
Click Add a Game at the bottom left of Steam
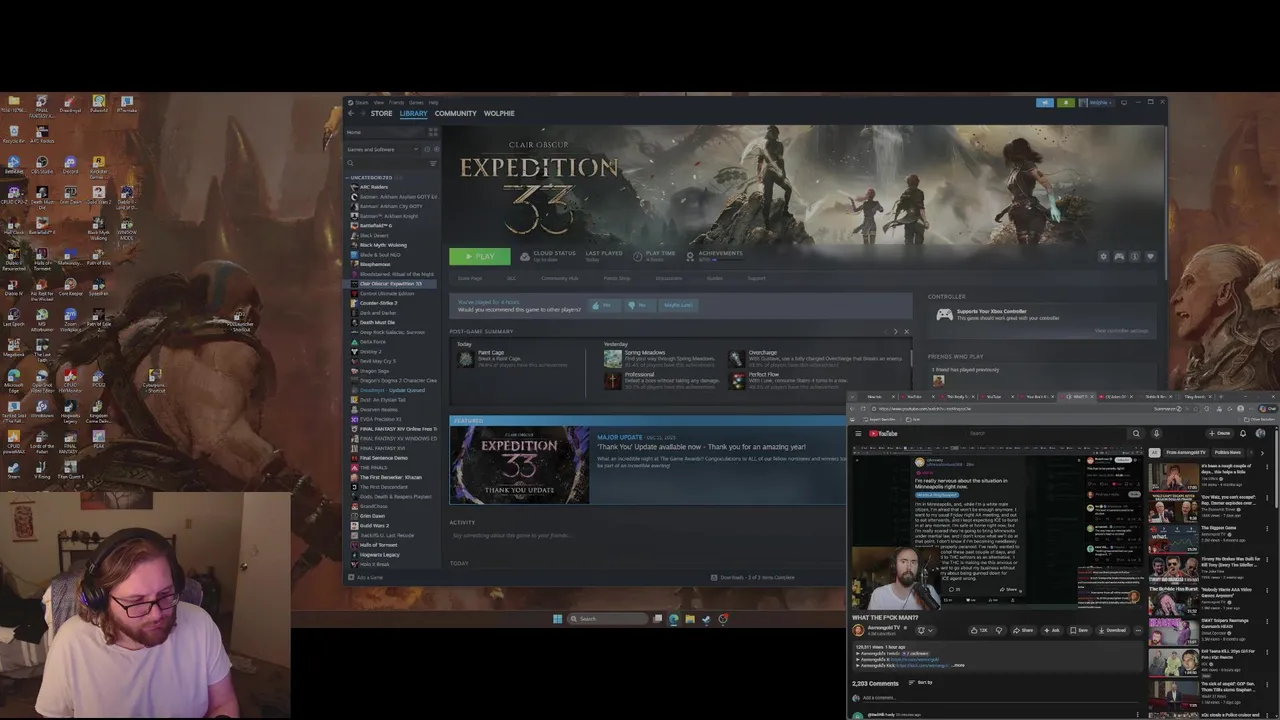click(x=366, y=577)
